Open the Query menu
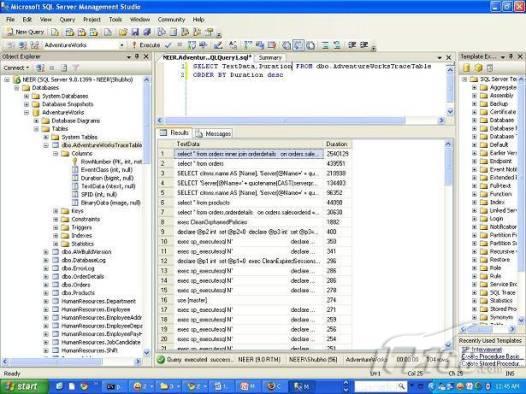The height and width of the screenshot is (394, 526). [67, 19]
